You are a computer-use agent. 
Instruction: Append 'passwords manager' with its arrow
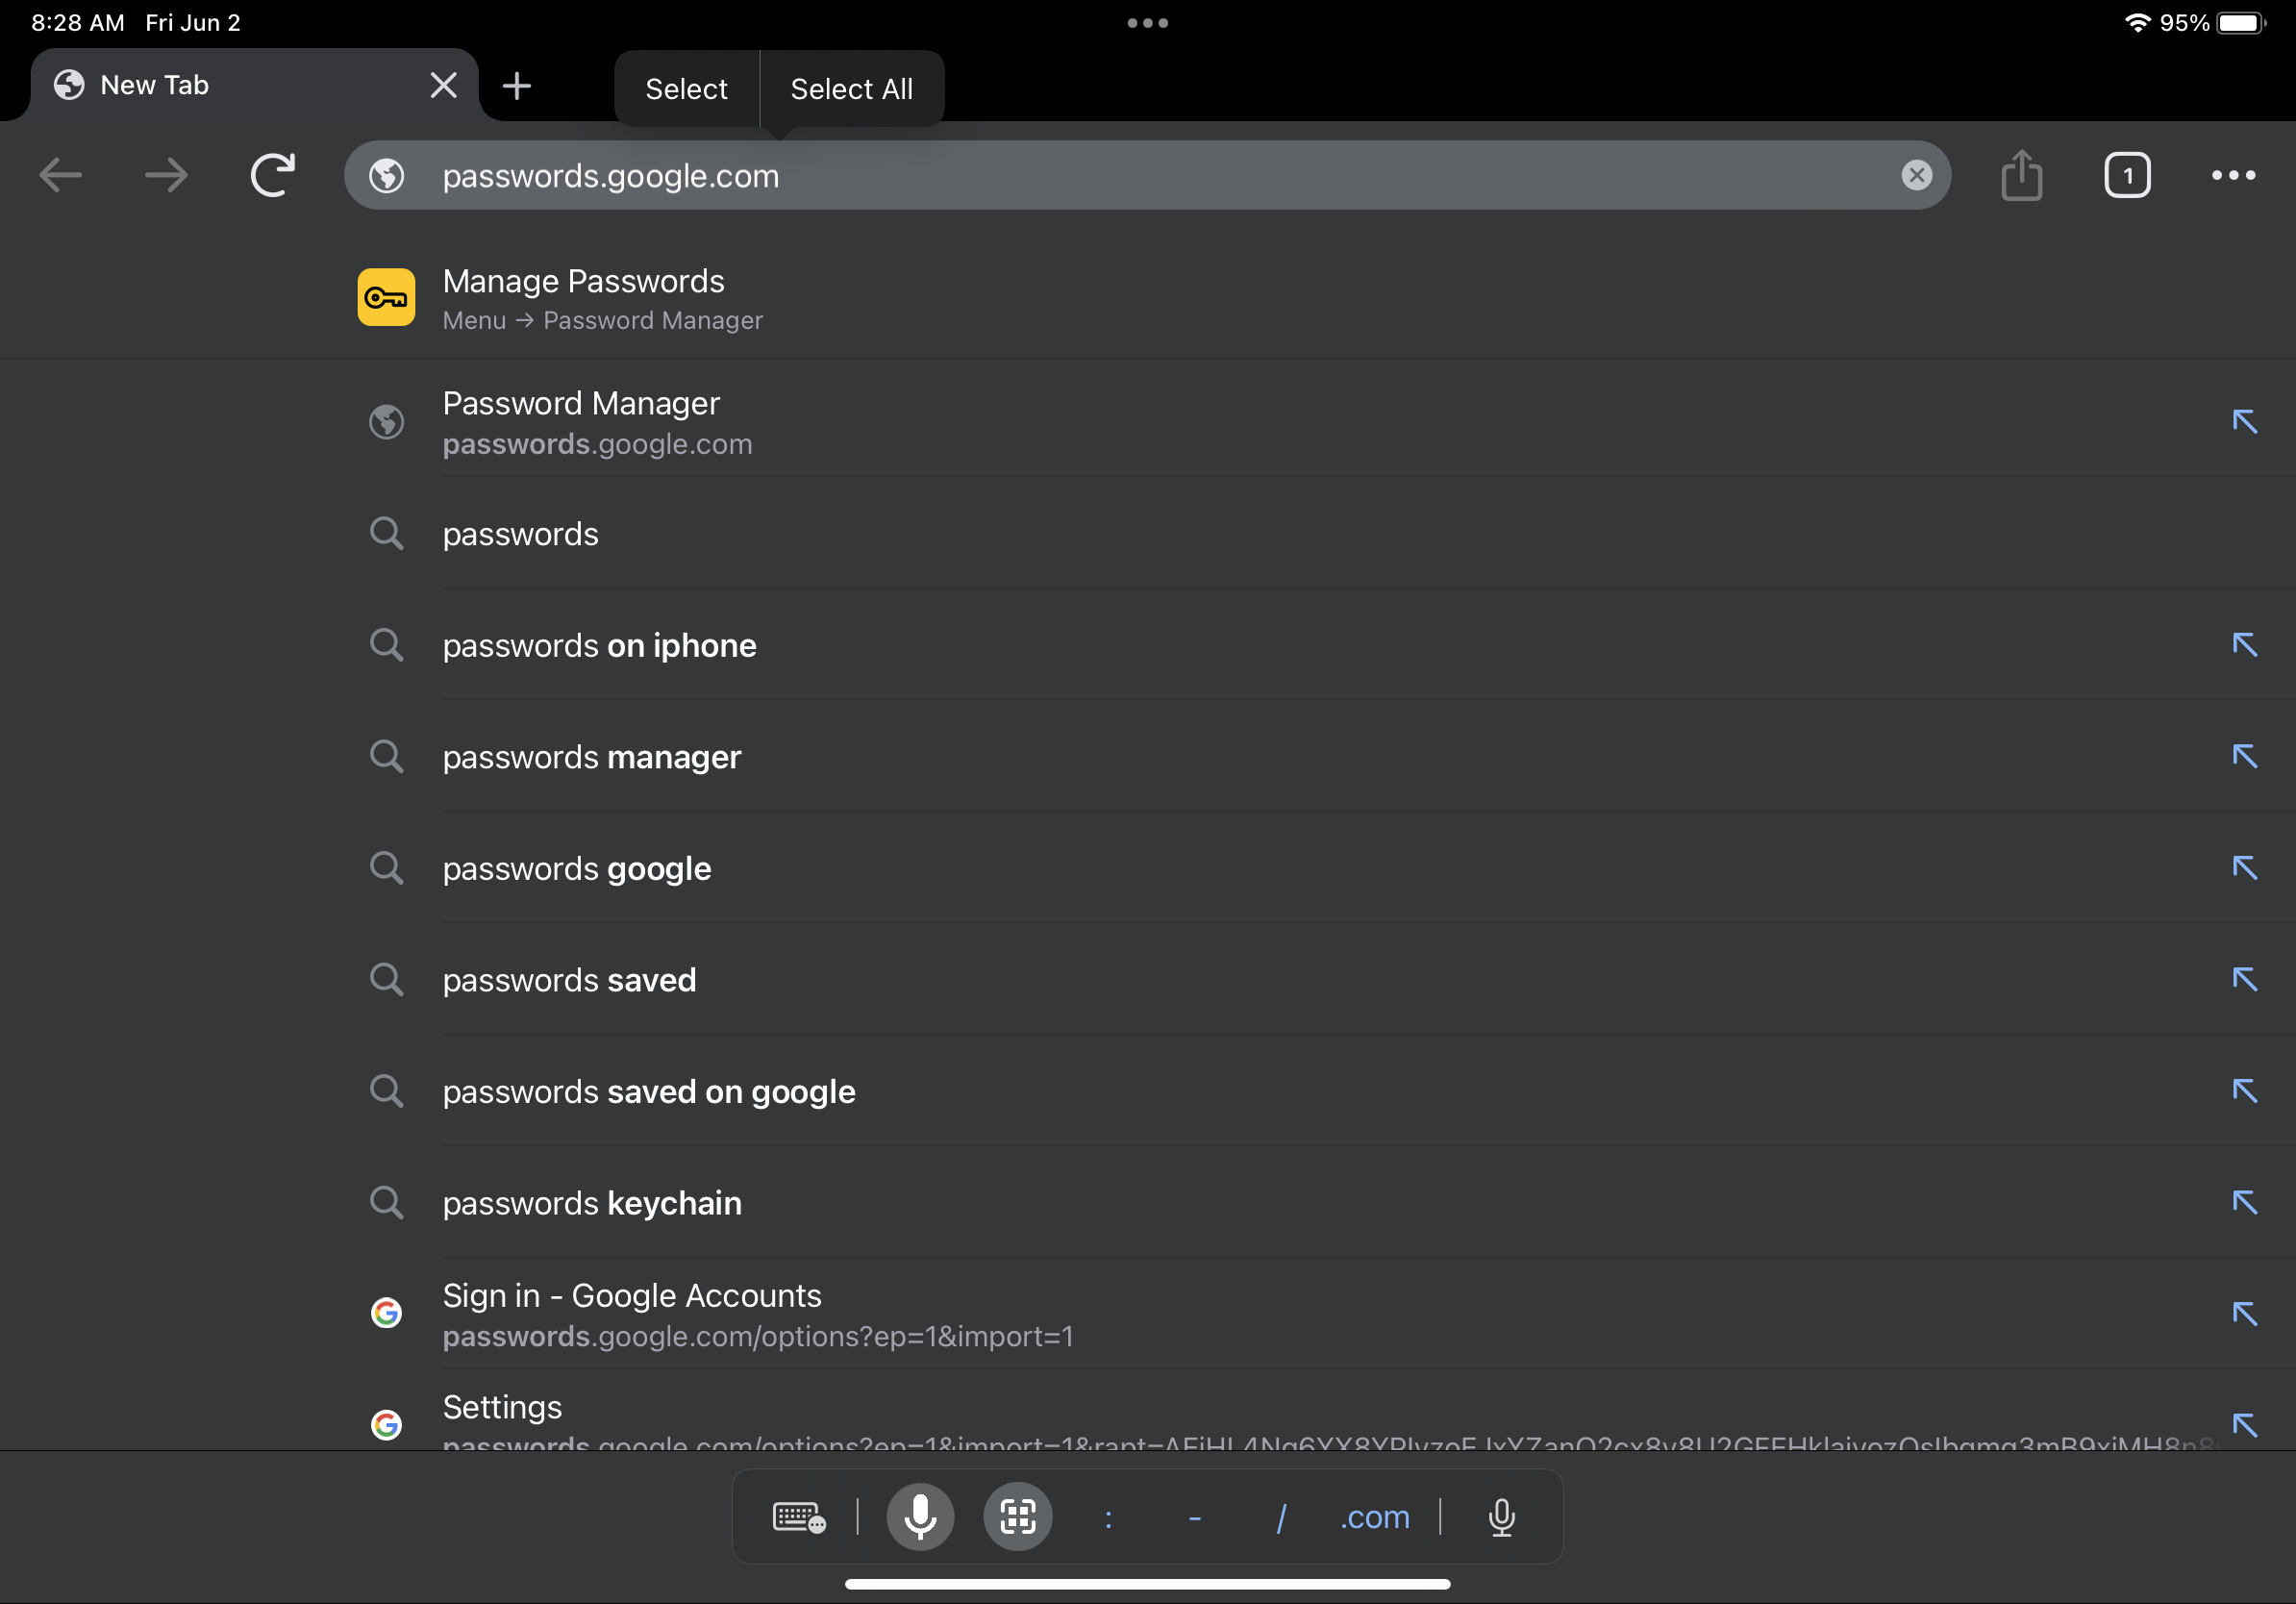pos(2244,756)
